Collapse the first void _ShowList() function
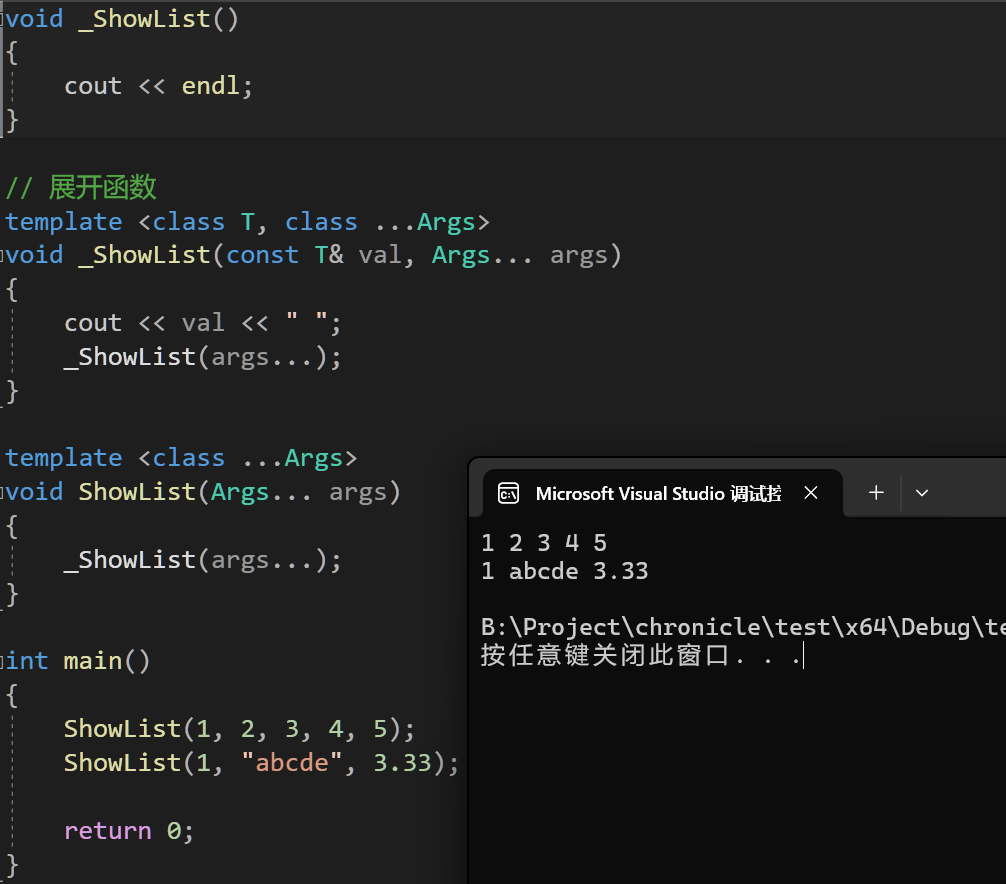1006x884 pixels. click(2, 20)
